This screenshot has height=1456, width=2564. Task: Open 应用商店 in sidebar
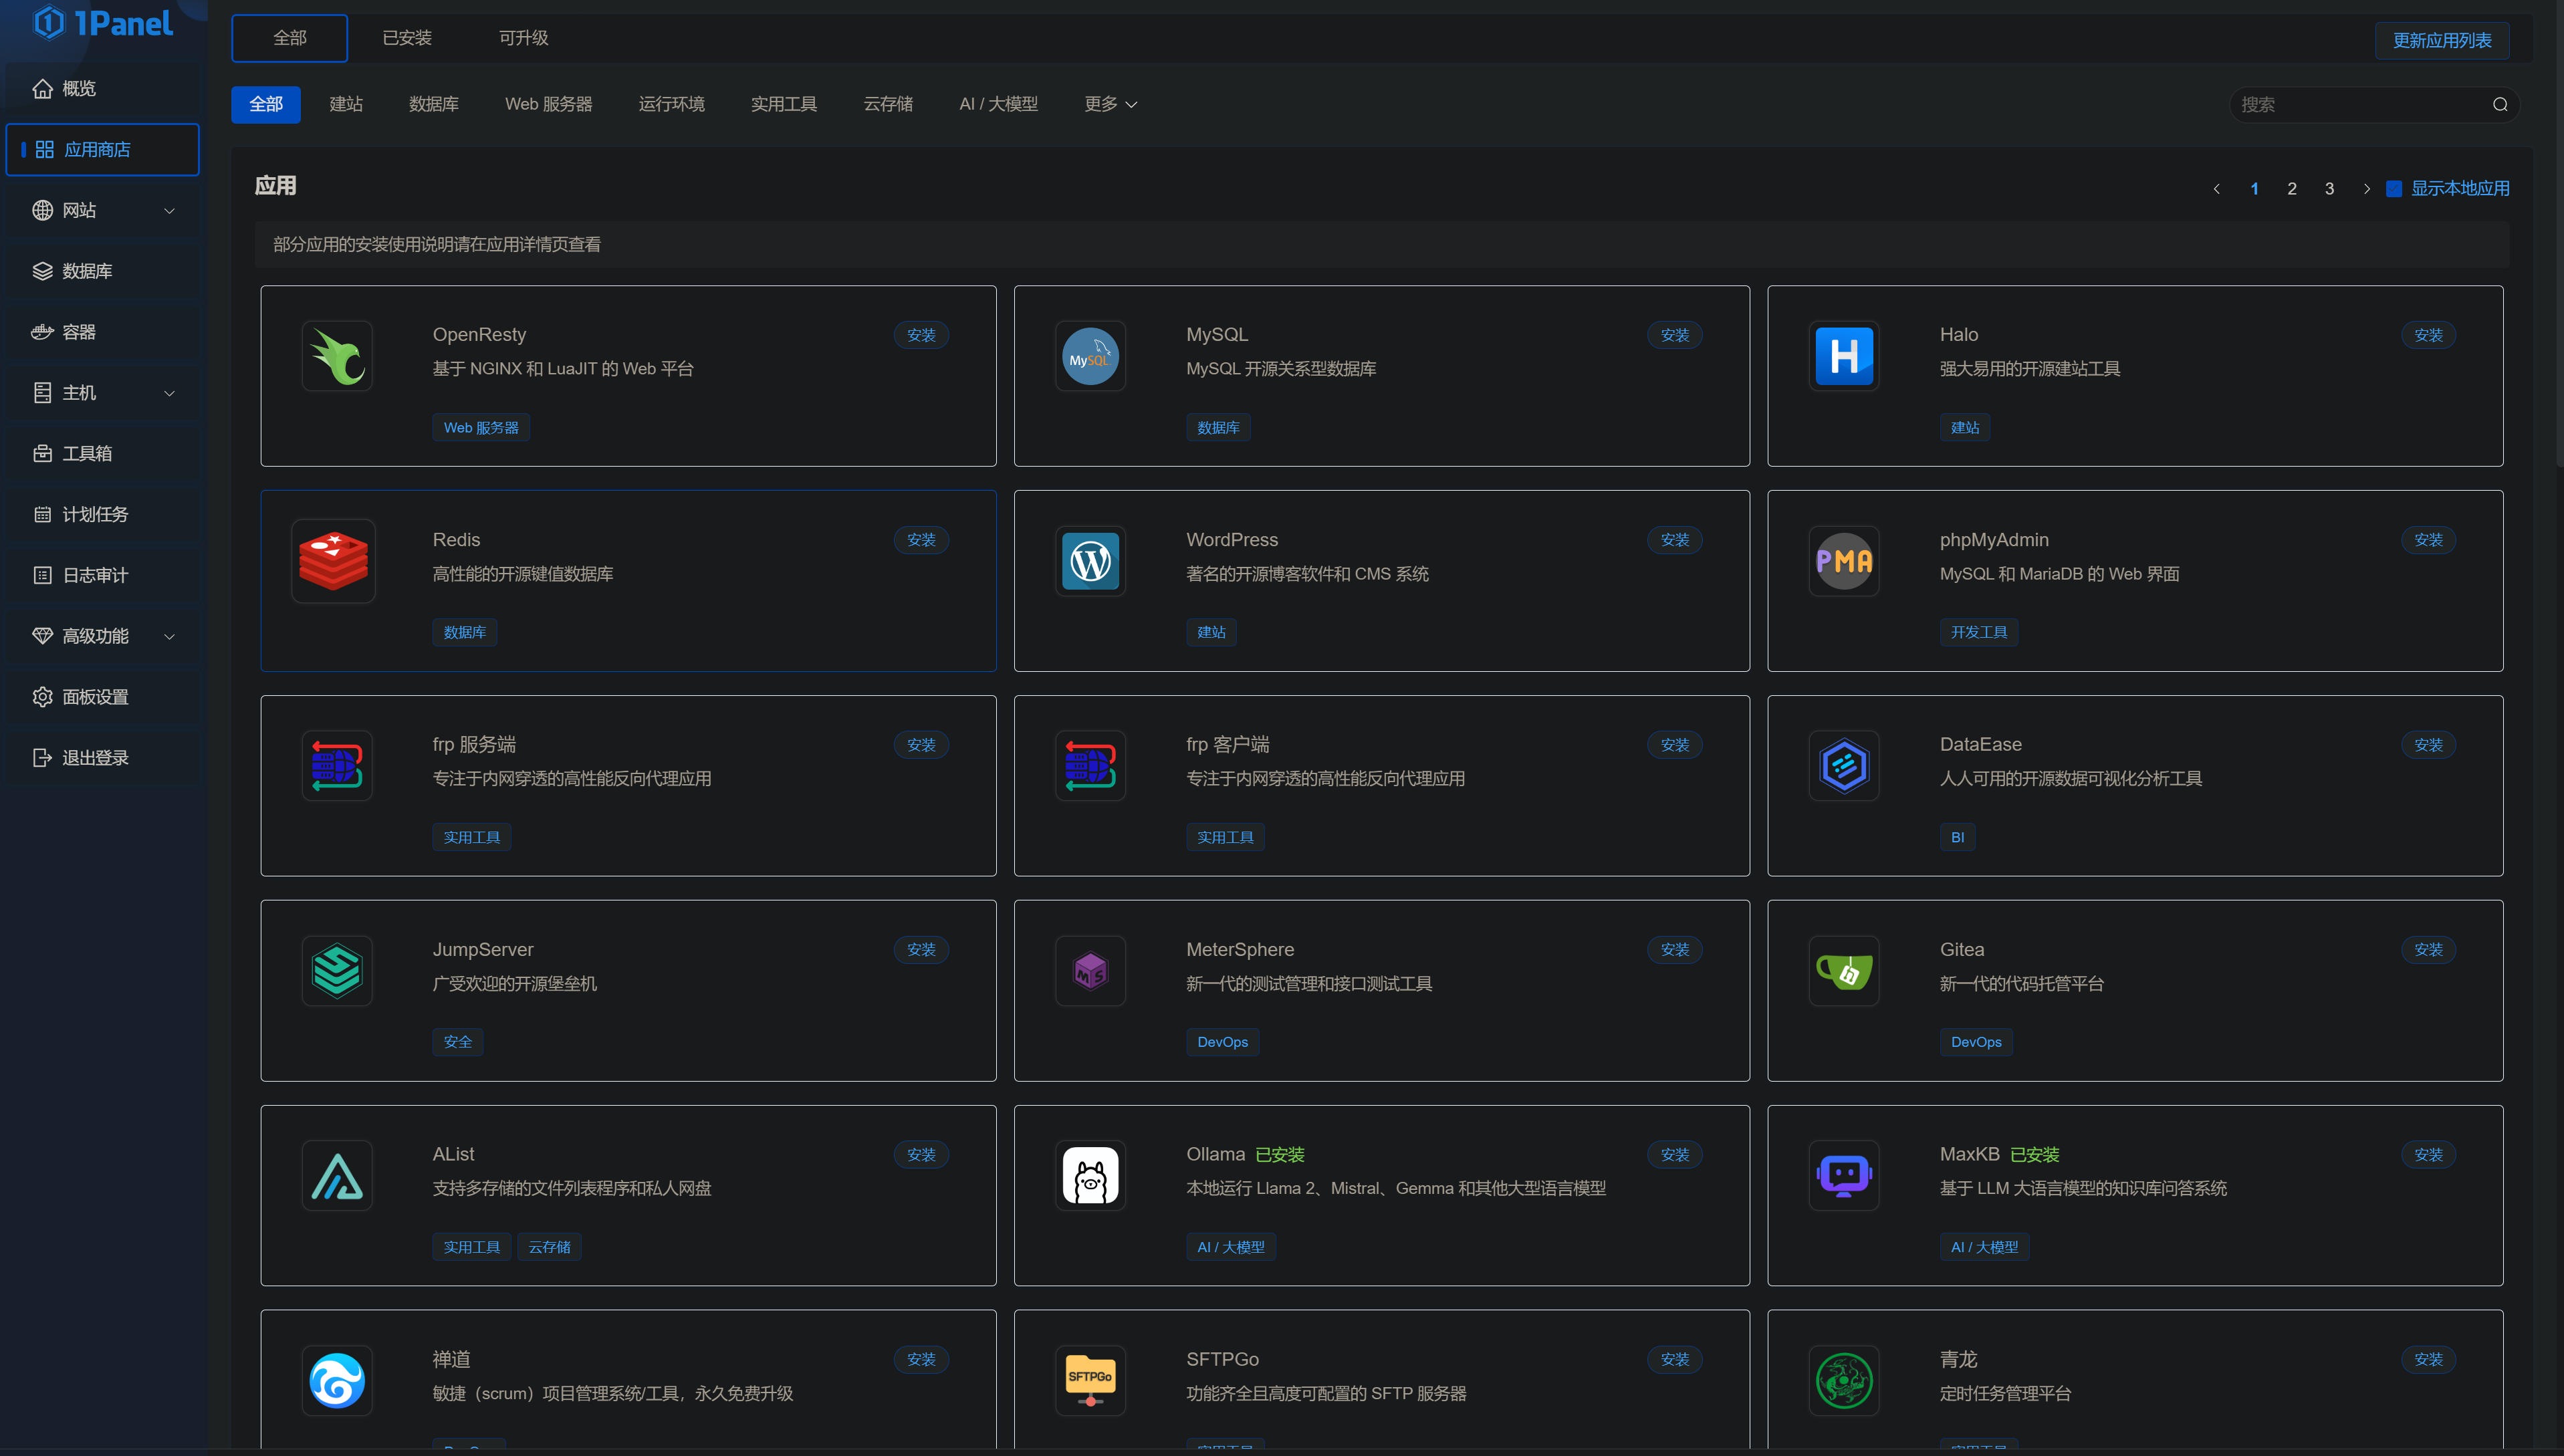[103, 150]
